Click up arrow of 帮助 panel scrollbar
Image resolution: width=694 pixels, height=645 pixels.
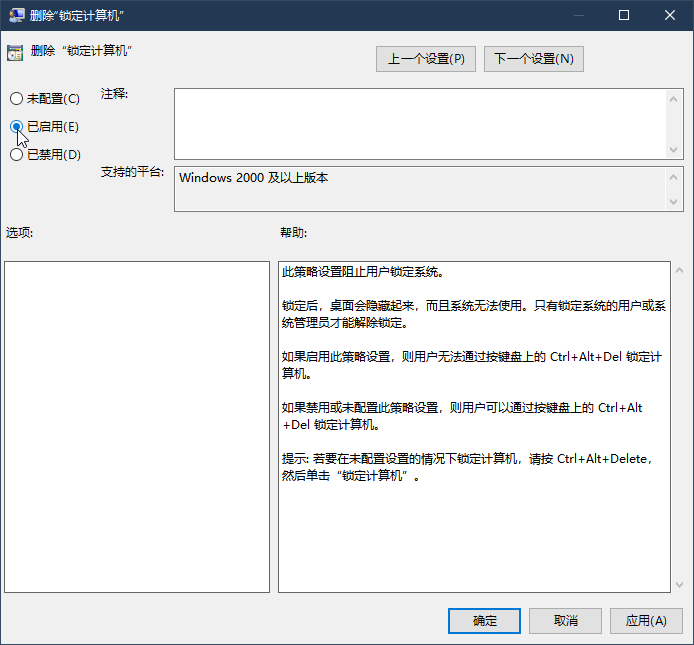[679, 270]
